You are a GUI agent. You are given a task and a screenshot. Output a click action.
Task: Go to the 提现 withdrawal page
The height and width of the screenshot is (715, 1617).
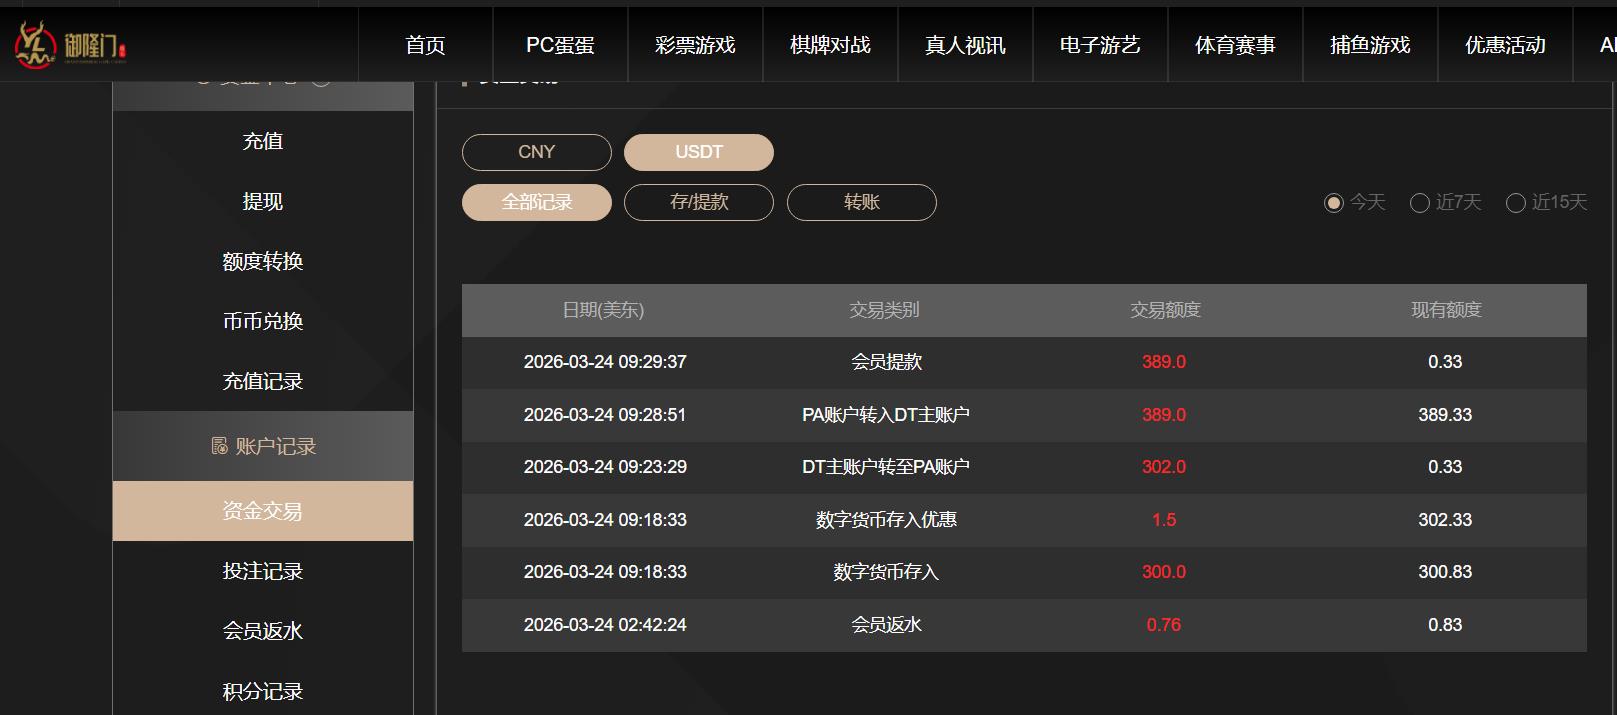pyautogui.click(x=263, y=201)
